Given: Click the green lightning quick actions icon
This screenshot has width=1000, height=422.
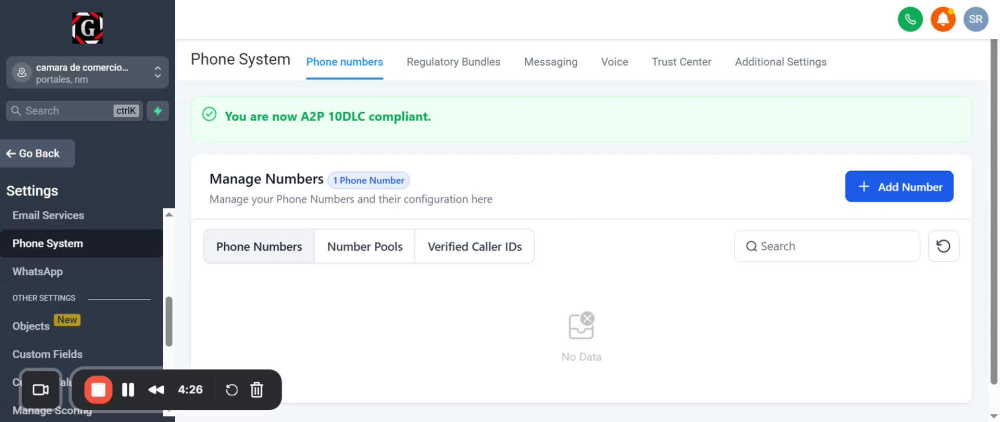Looking at the screenshot, I should point(158,111).
